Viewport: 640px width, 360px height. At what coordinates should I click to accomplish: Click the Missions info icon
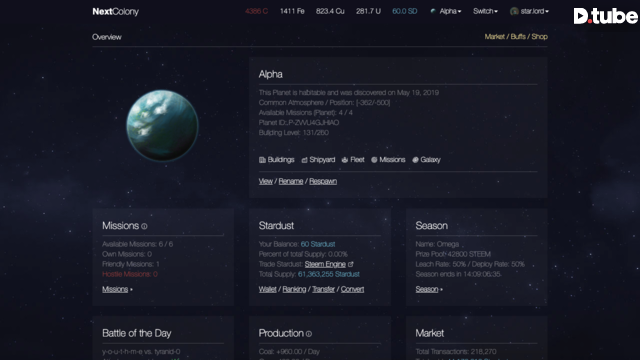144,226
